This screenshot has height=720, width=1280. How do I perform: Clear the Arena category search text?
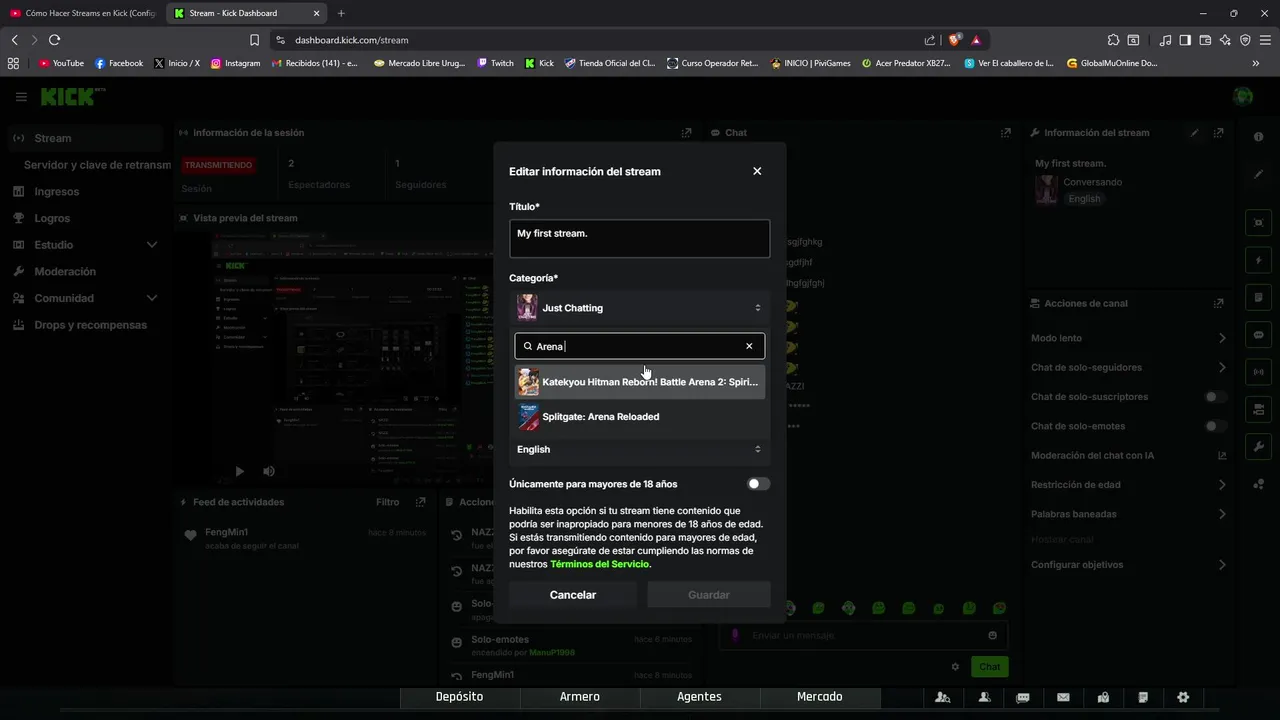pyautogui.click(x=749, y=346)
